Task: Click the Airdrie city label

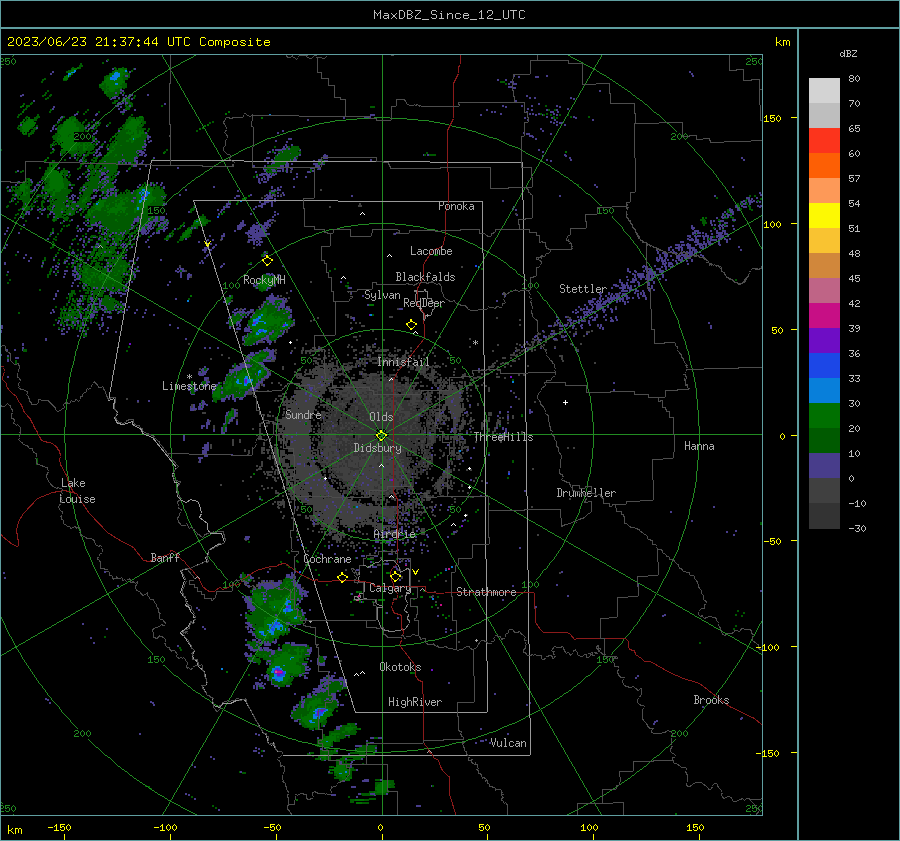Action: pos(394,534)
